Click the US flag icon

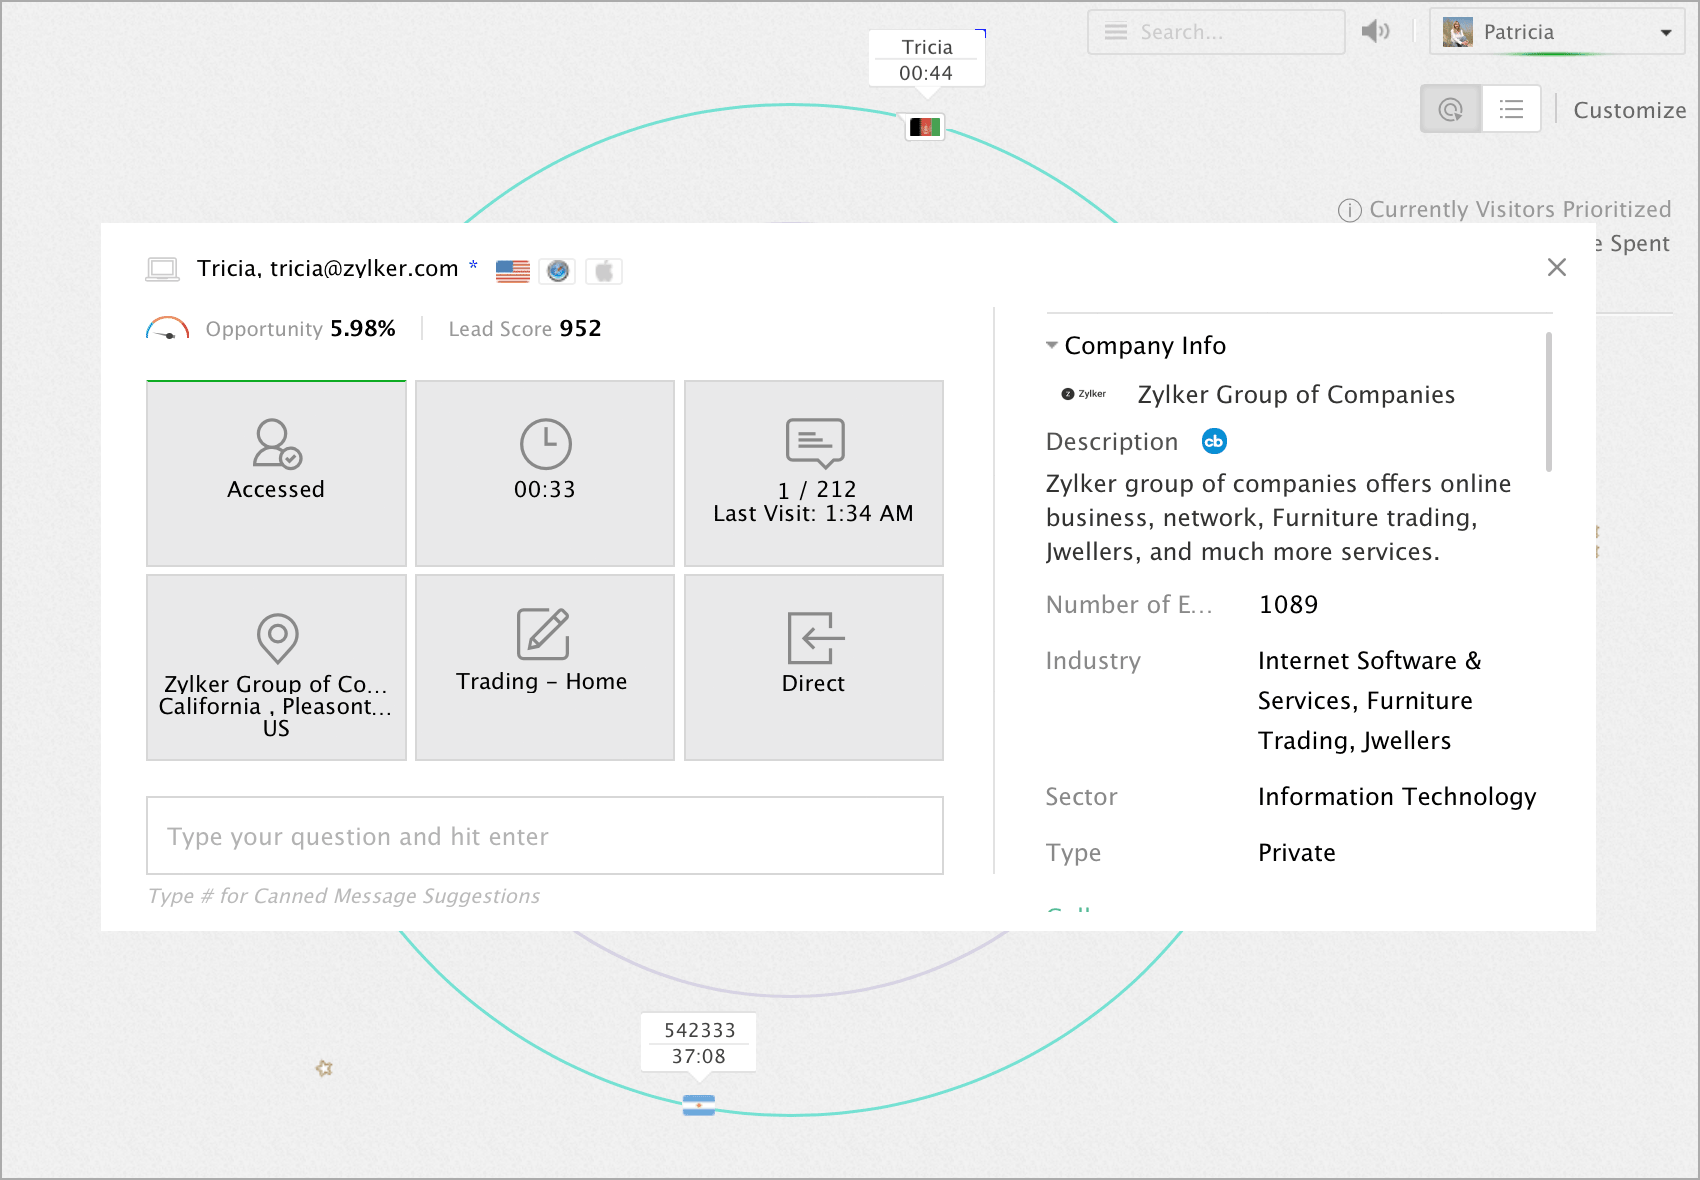click(513, 271)
